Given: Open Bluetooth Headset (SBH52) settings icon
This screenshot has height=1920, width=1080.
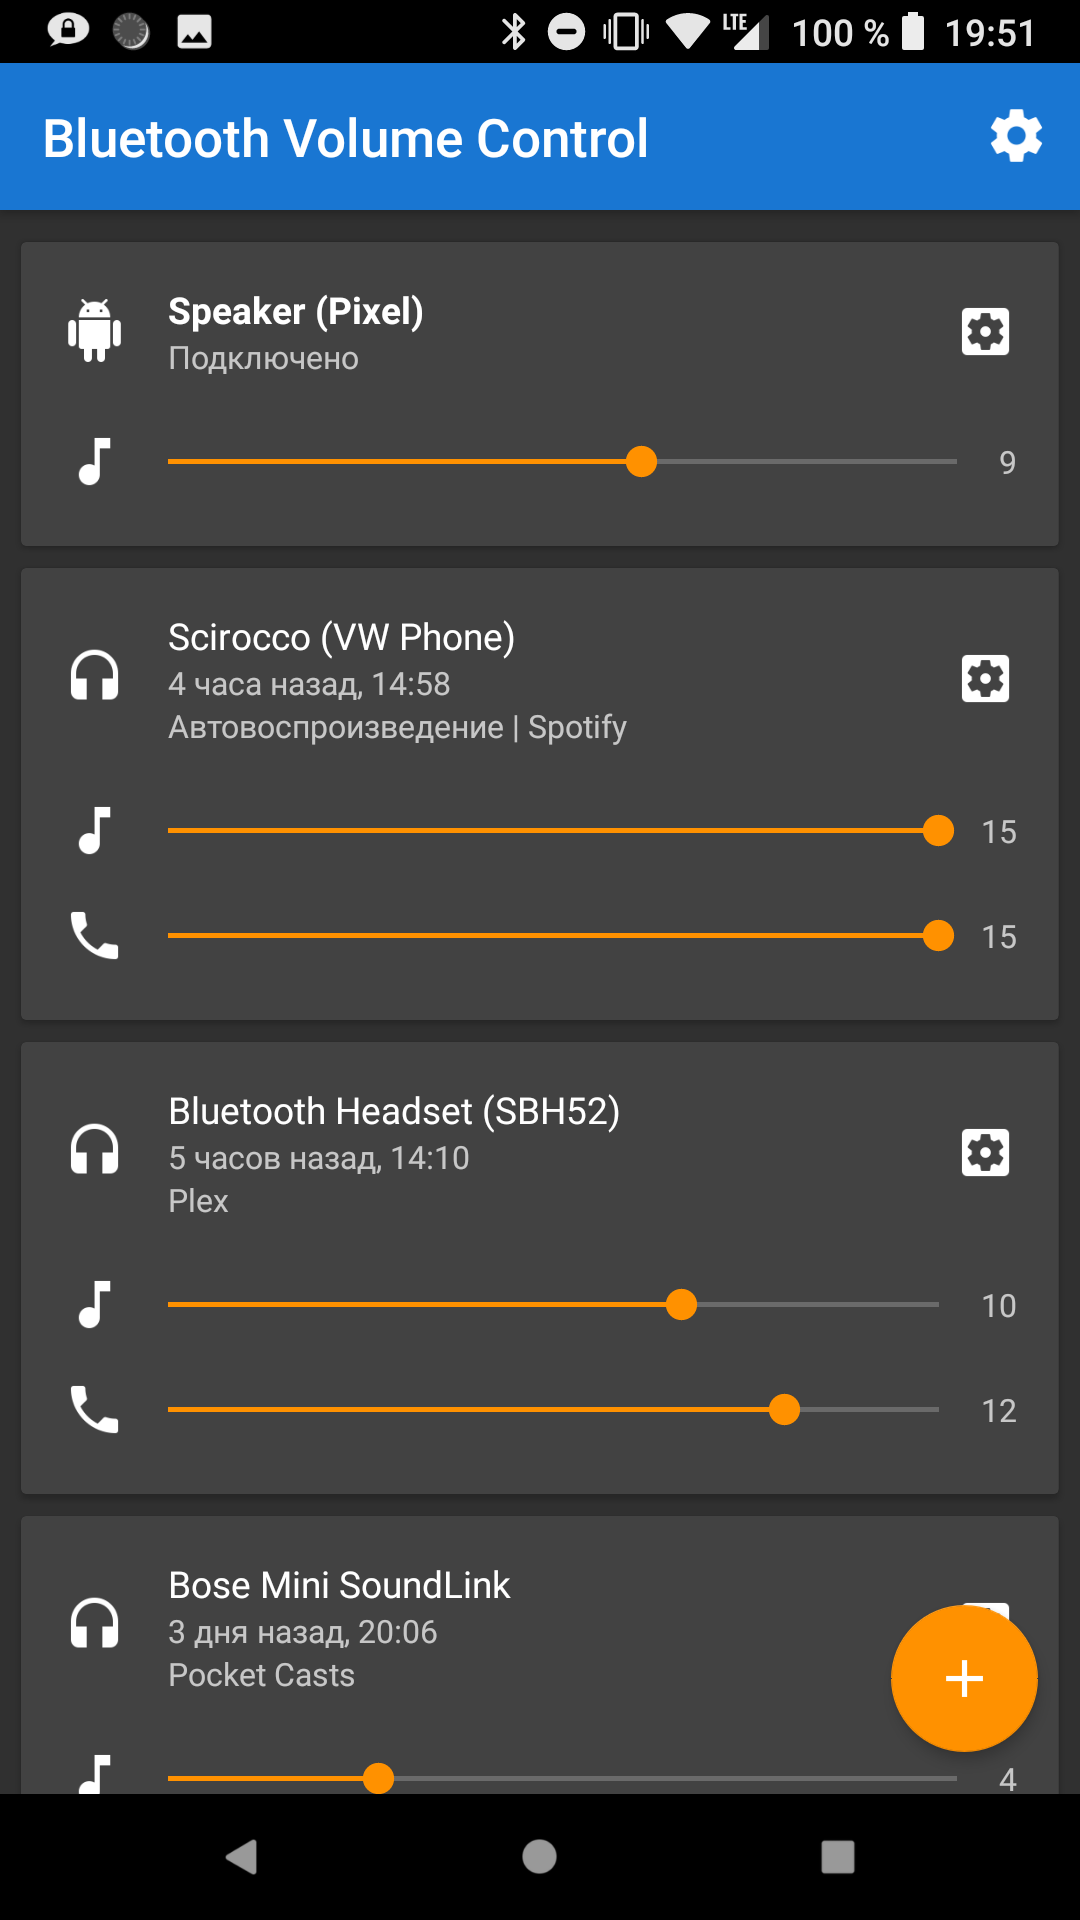Looking at the screenshot, I should [x=985, y=1152].
